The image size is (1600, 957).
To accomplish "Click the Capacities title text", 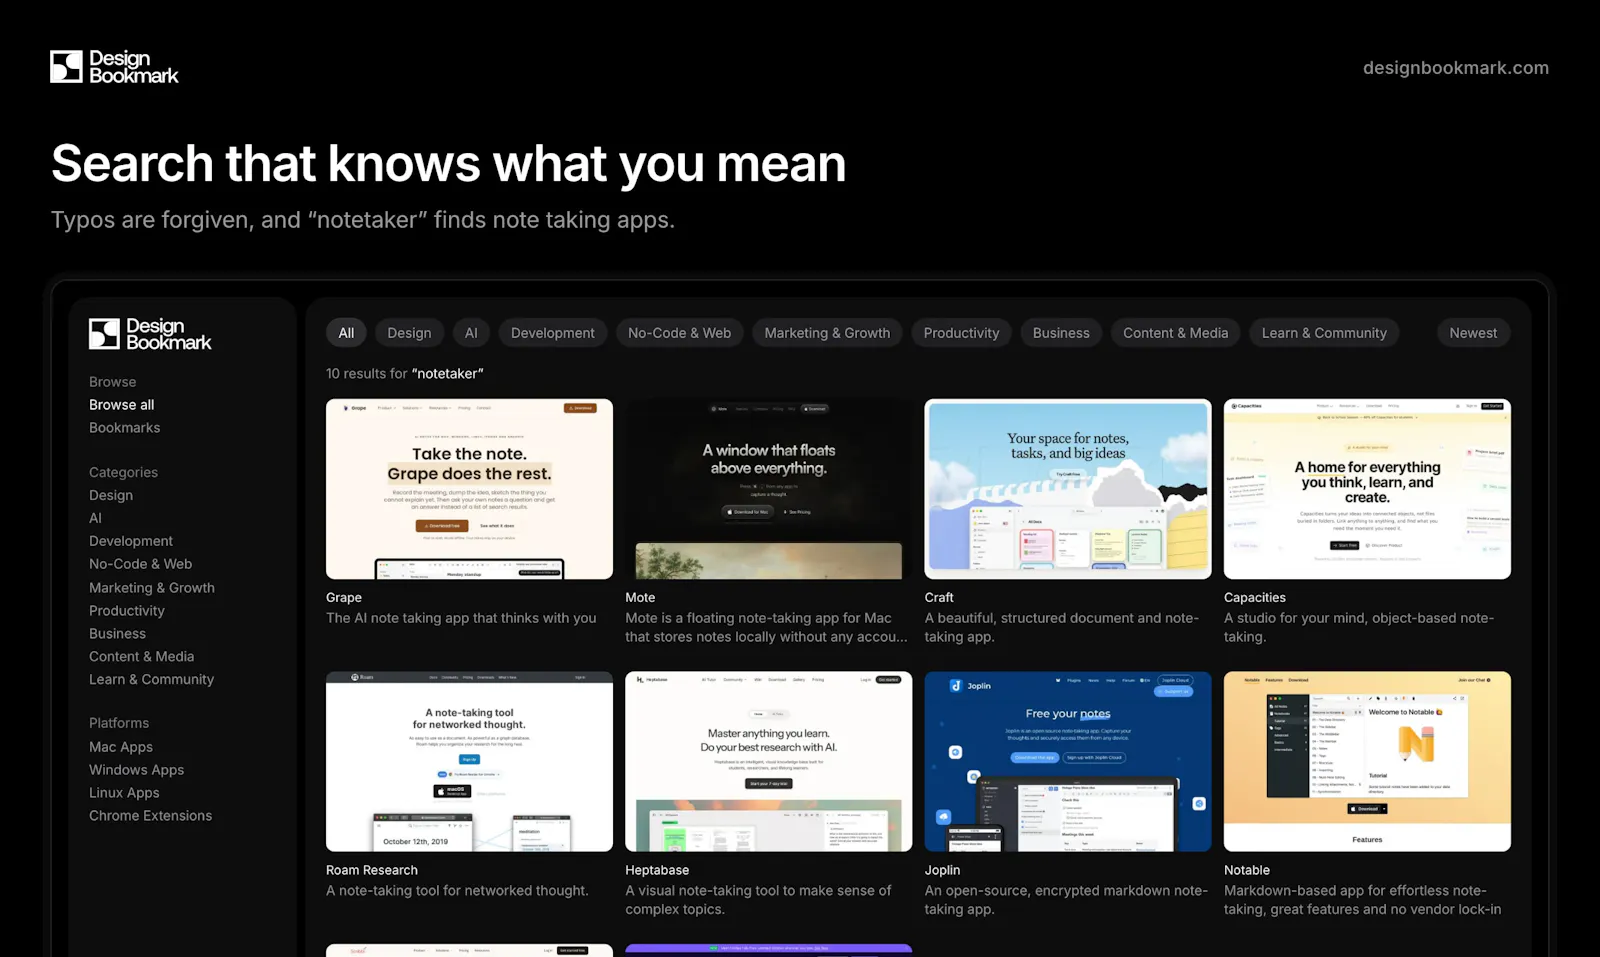I will pos(1255,598).
